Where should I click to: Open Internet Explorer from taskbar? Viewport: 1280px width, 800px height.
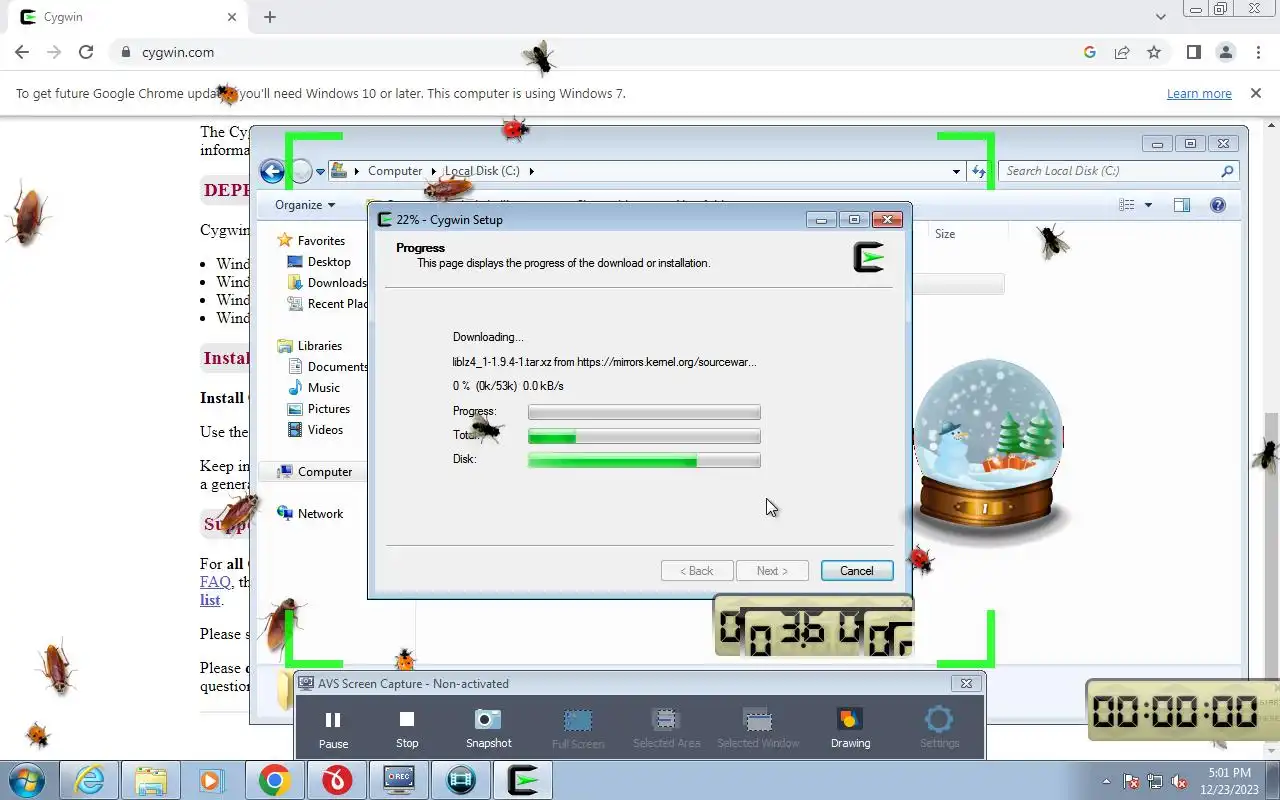(89, 781)
